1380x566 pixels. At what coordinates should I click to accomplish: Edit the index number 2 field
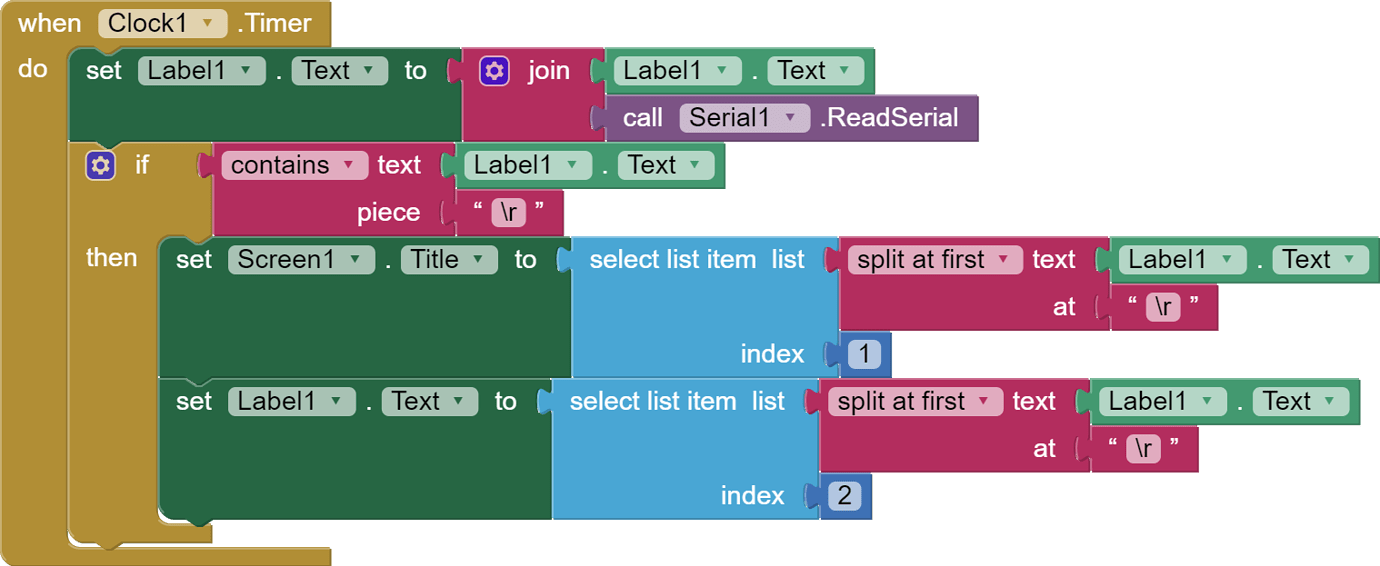[844, 496]
